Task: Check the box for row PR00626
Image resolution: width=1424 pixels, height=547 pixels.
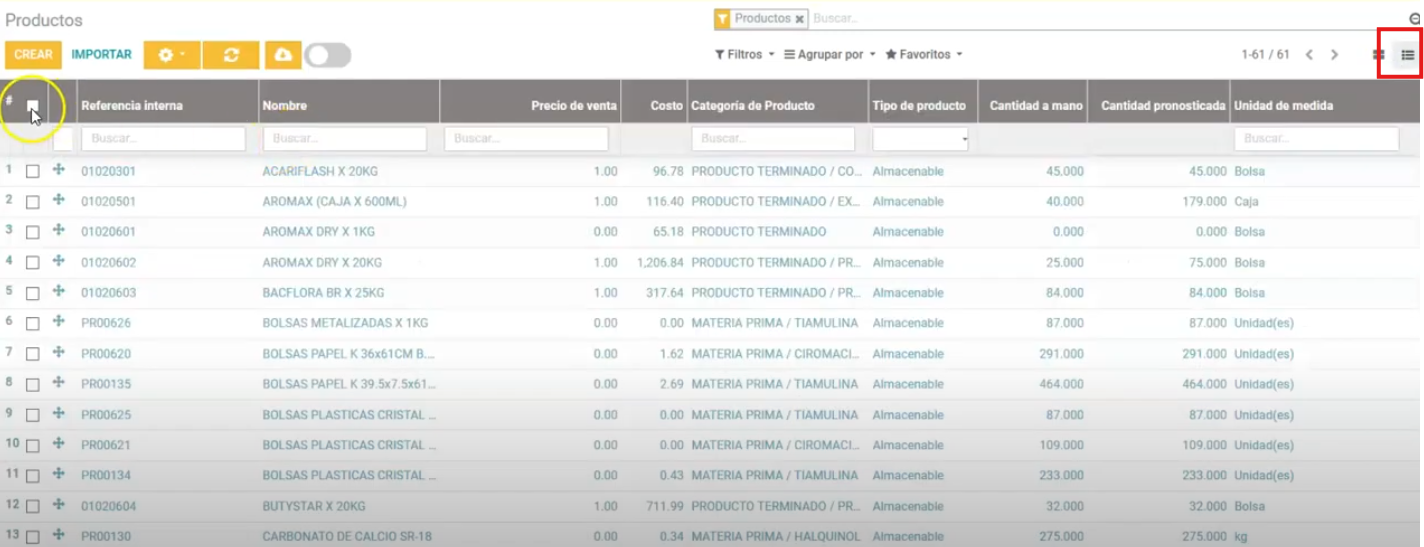Action: pyautogui.click(x=33, y=324)
